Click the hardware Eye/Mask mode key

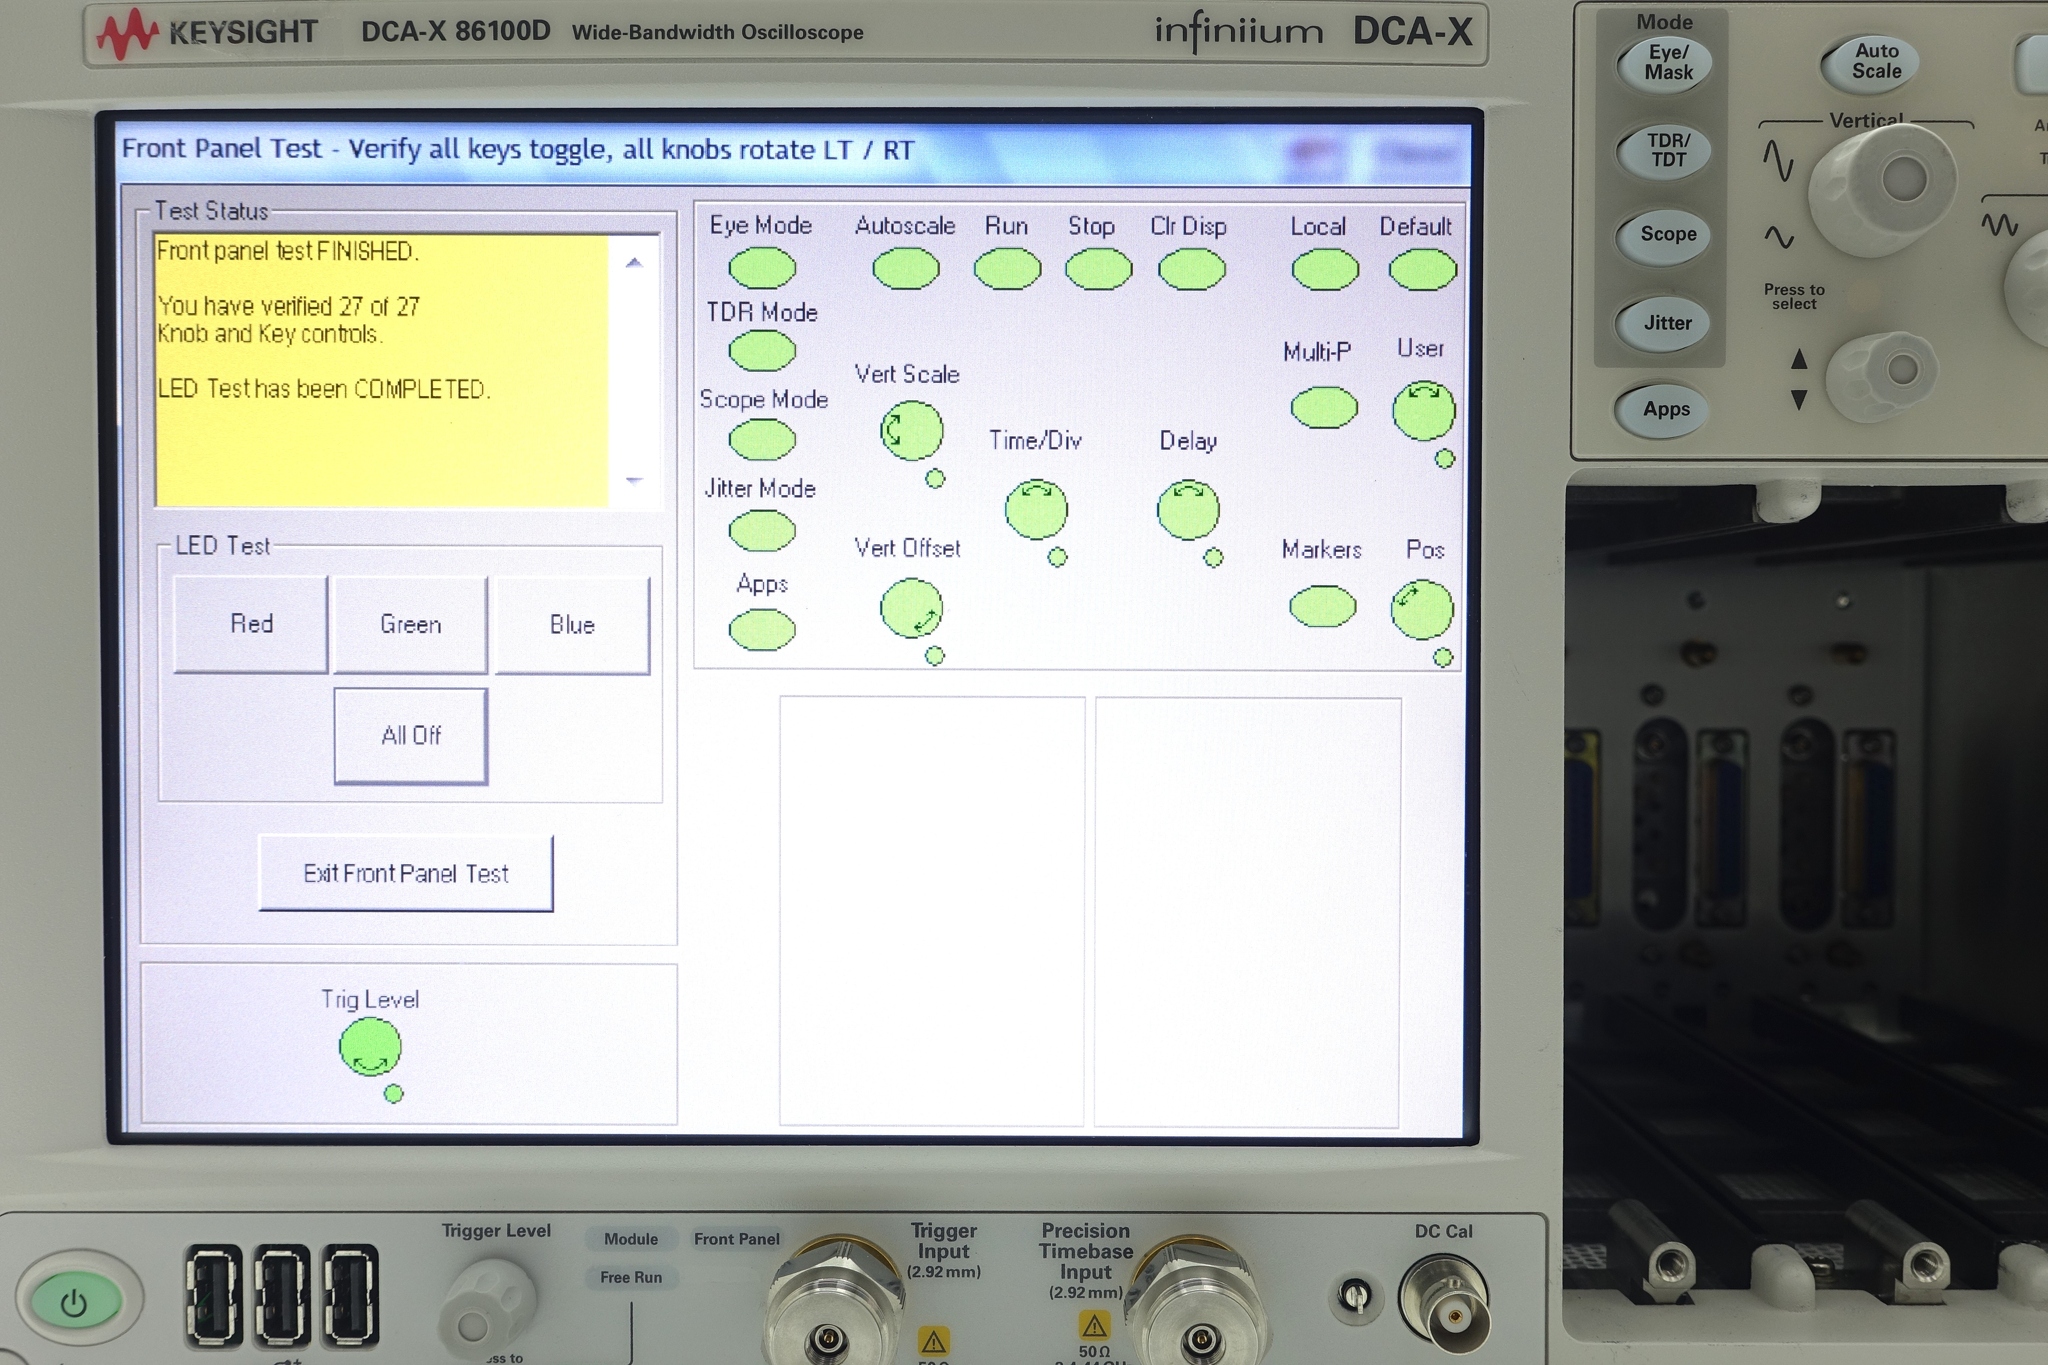(1665, 63)
